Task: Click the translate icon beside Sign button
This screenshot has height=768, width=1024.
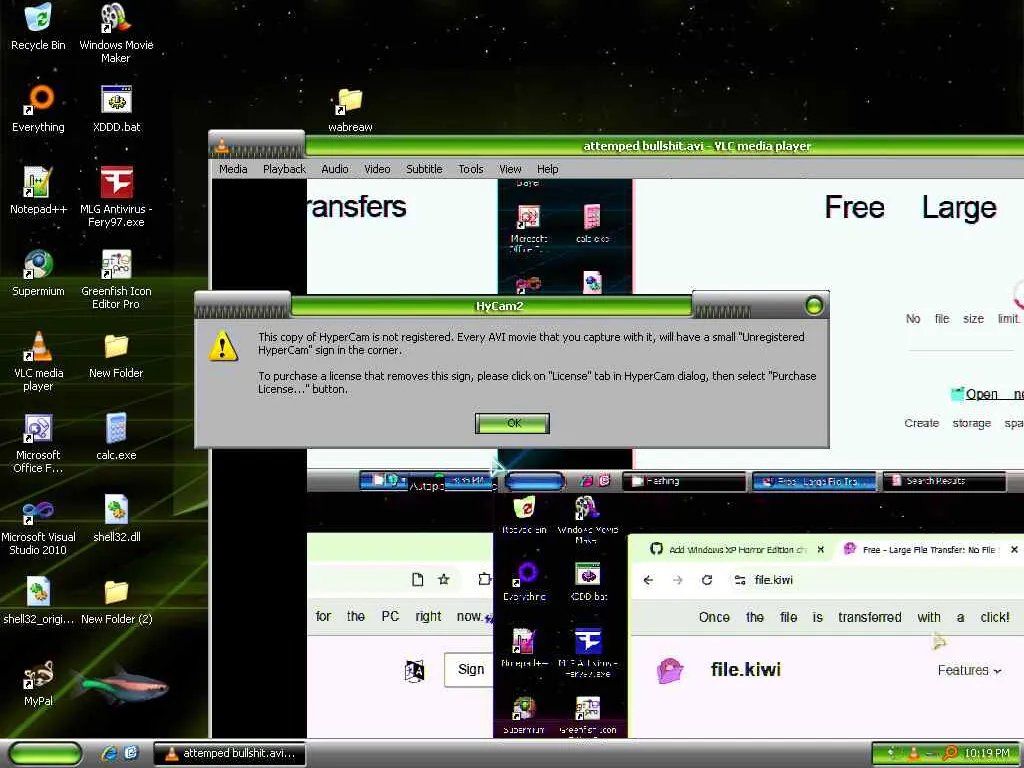Action: point(415,670)
